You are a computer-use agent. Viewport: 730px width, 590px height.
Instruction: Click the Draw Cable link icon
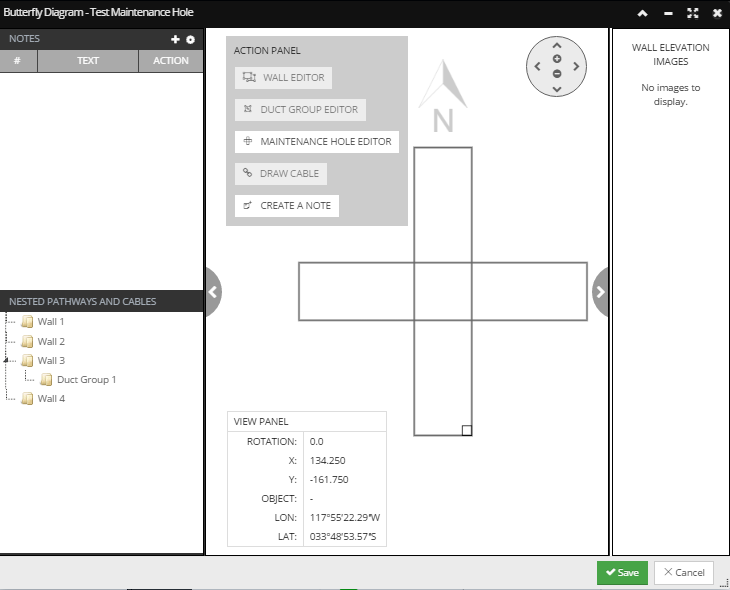tap(248, 173)
